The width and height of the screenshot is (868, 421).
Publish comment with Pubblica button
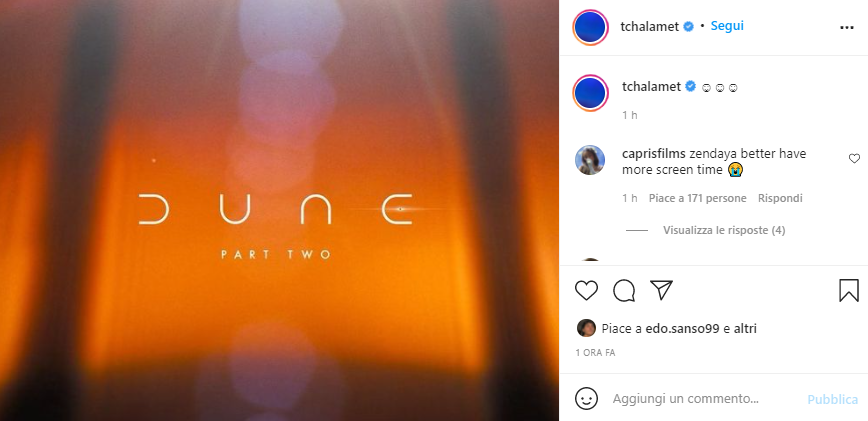point(833,399)
